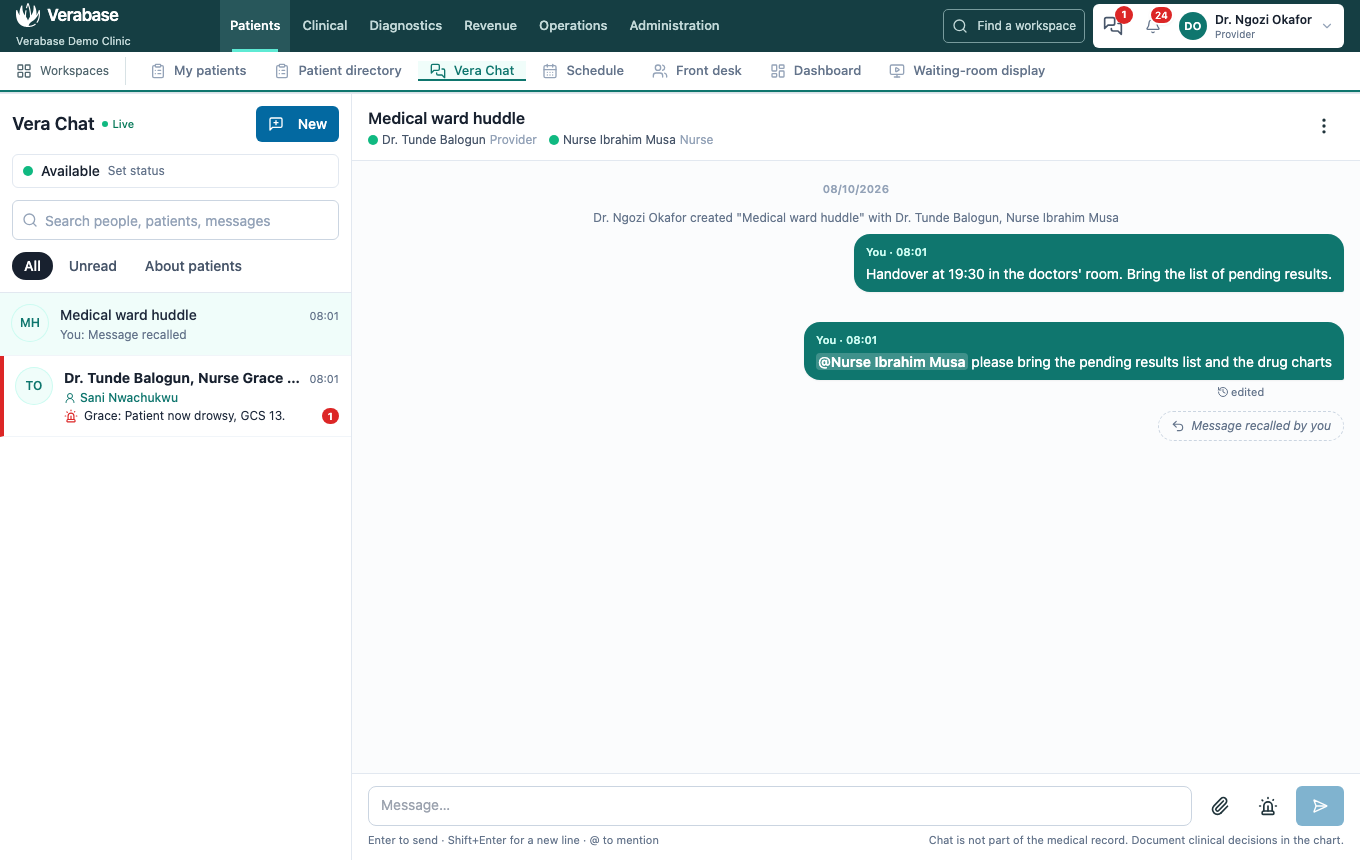Switch to Front desk tab
This screenshot has width=1360, height=860.
697,71
